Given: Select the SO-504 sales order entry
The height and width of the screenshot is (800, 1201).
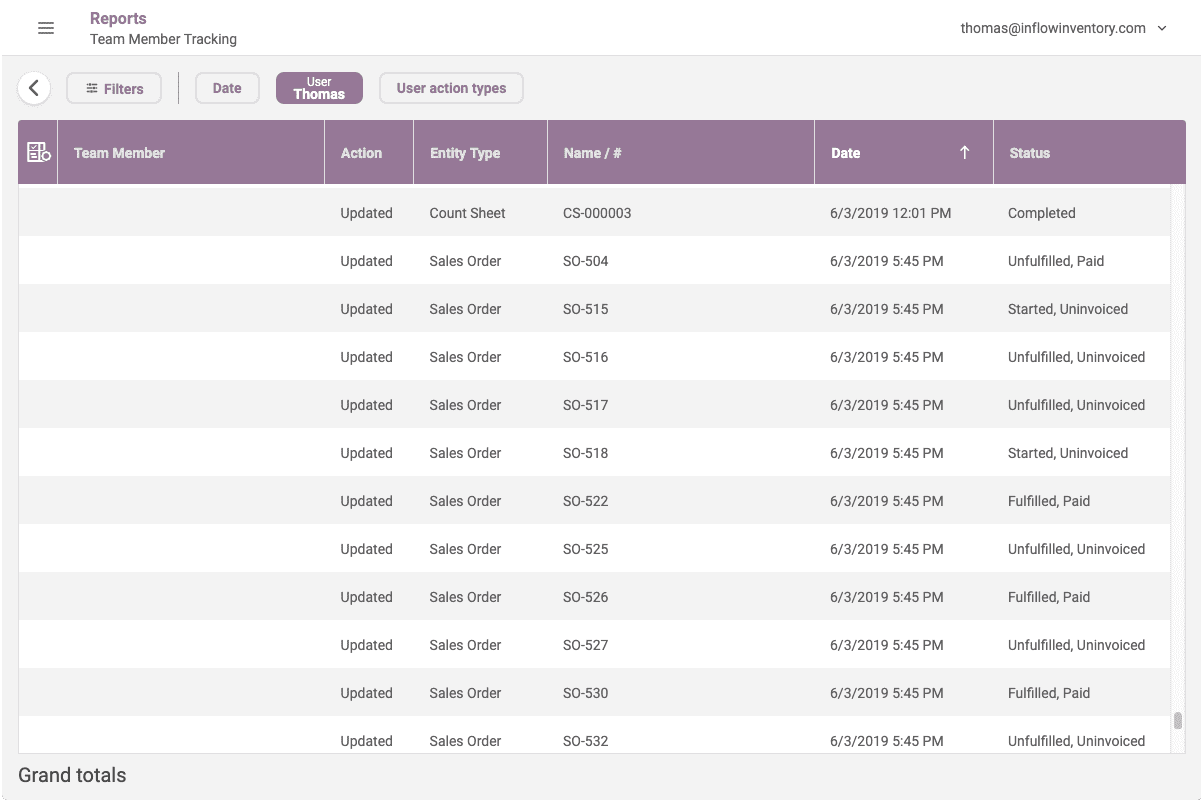Looking at the screenshot, I should click(x=586, y=261).
